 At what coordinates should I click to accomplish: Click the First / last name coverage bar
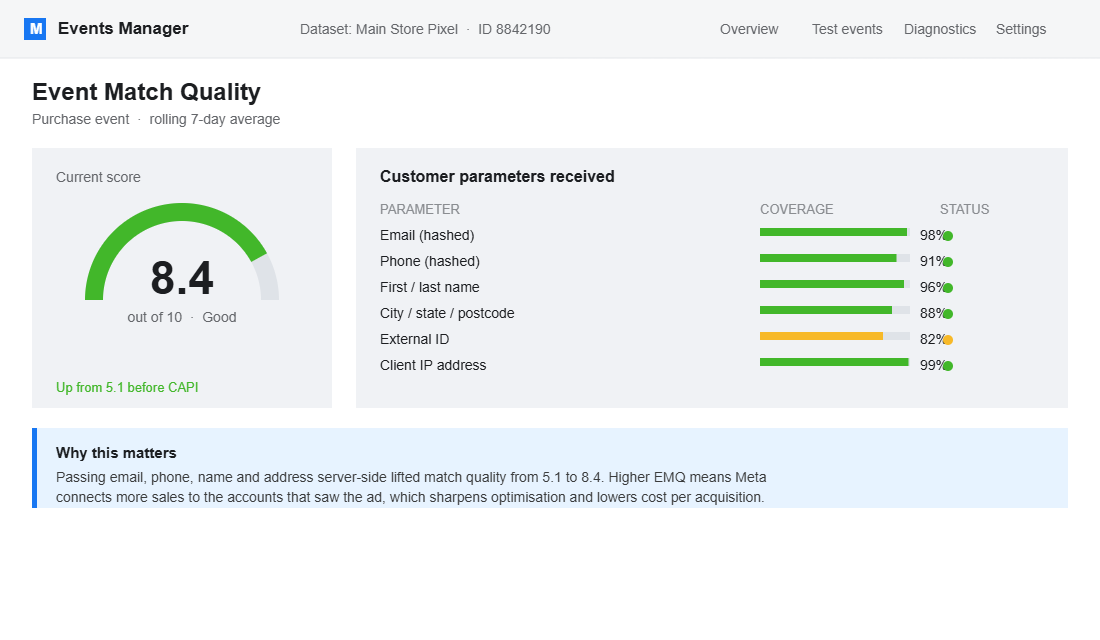pos(835,284)
